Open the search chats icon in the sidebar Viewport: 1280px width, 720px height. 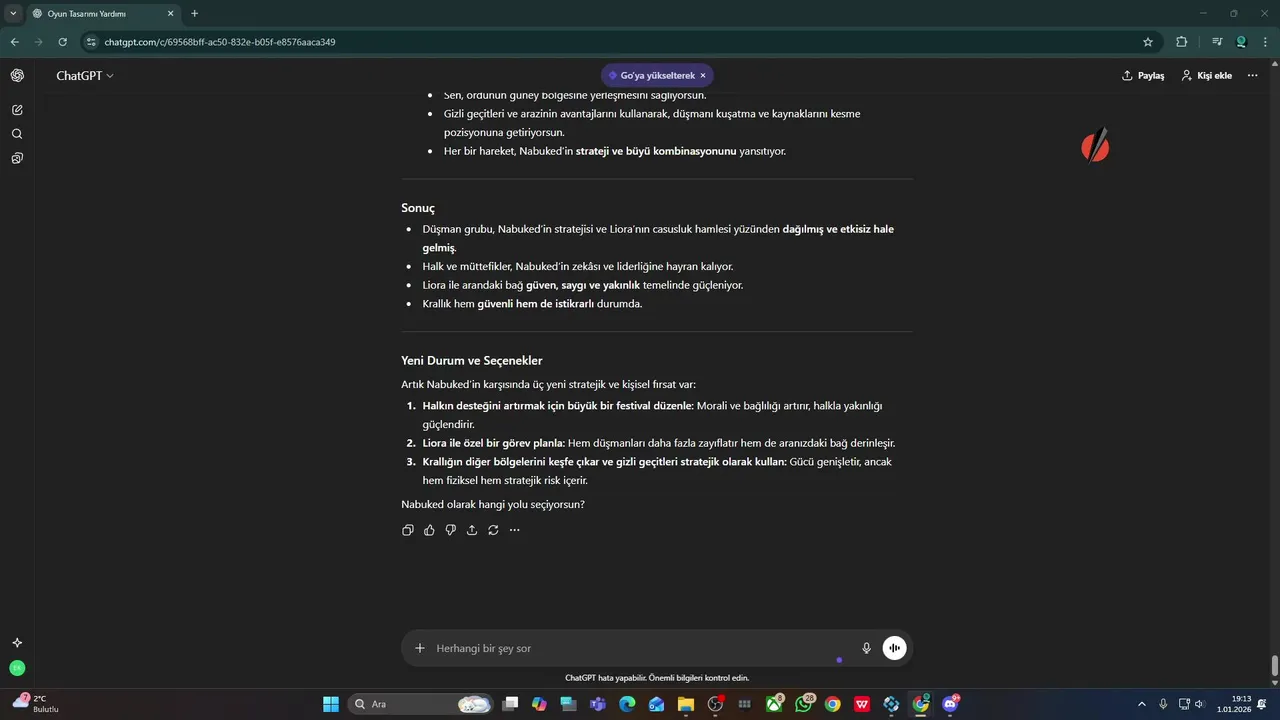(x=17, y=134)
